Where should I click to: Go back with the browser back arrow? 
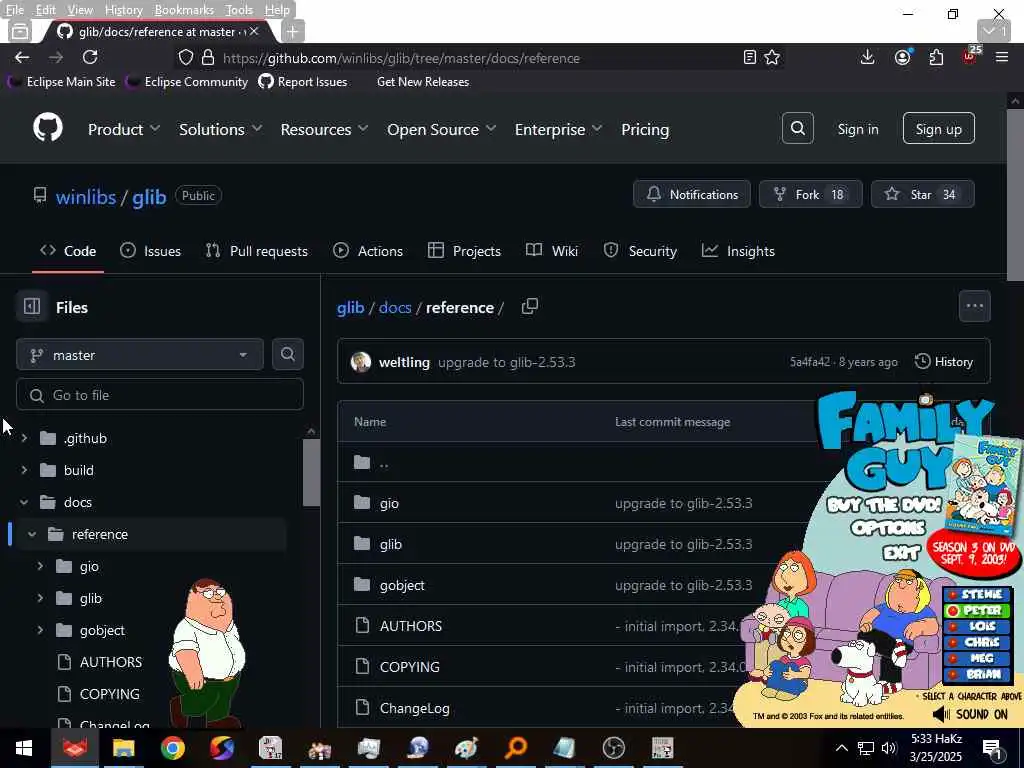tap(22, 57)
